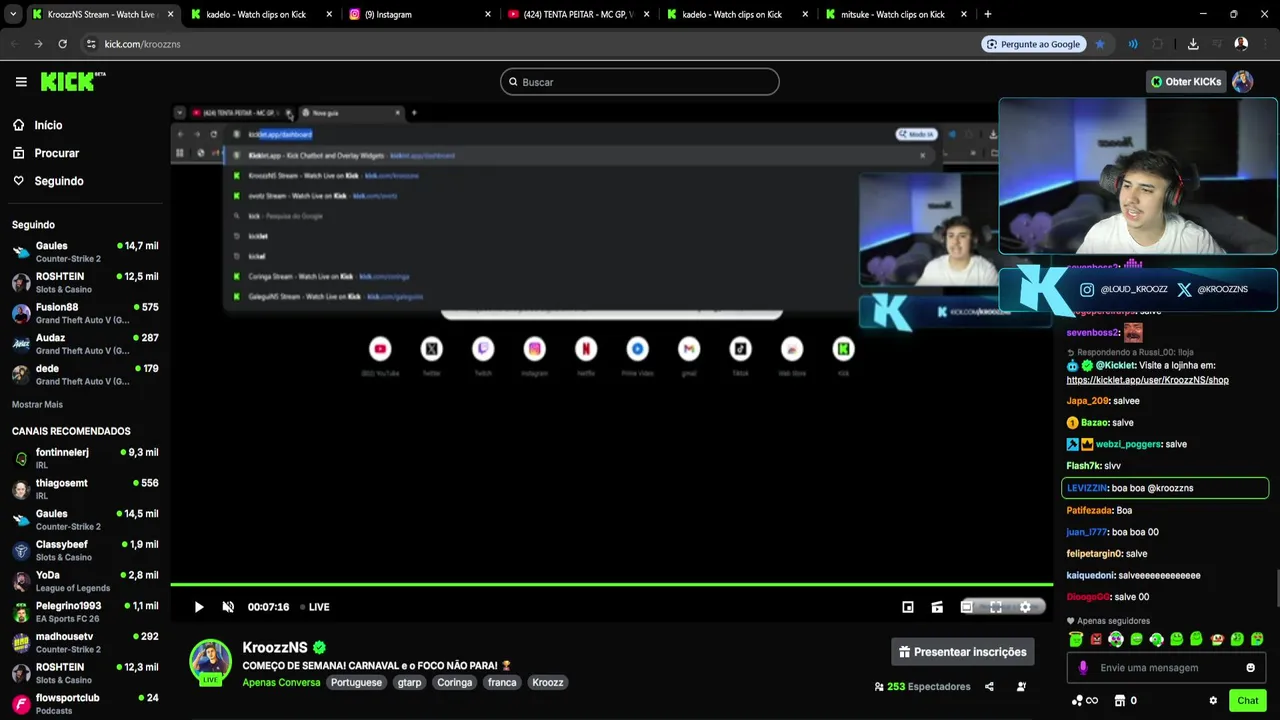Open ROSHTEIN 12,5 mil channel
Image resolution: width=1280 pixels, height=720 pixels.
tap(85, 283)
